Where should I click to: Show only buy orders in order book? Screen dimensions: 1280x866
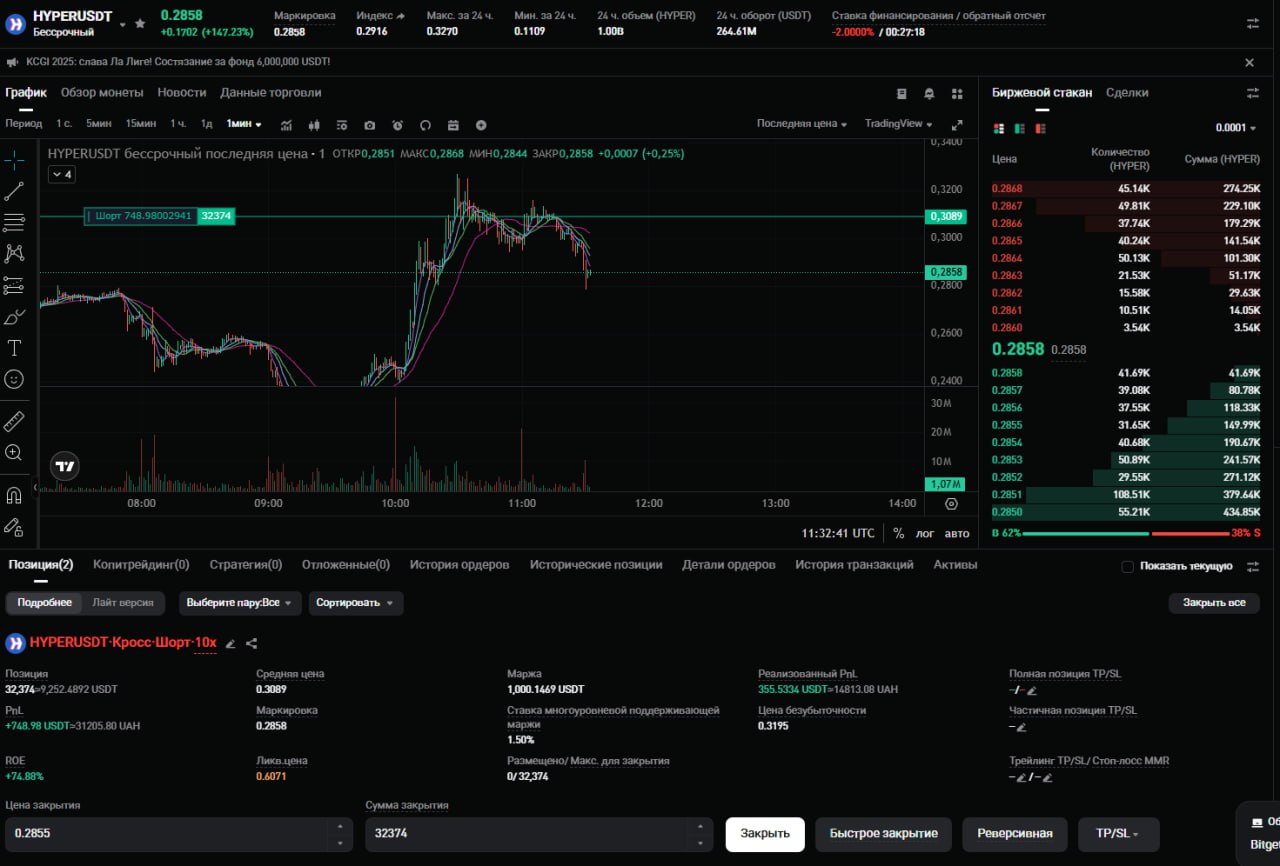1019,128
